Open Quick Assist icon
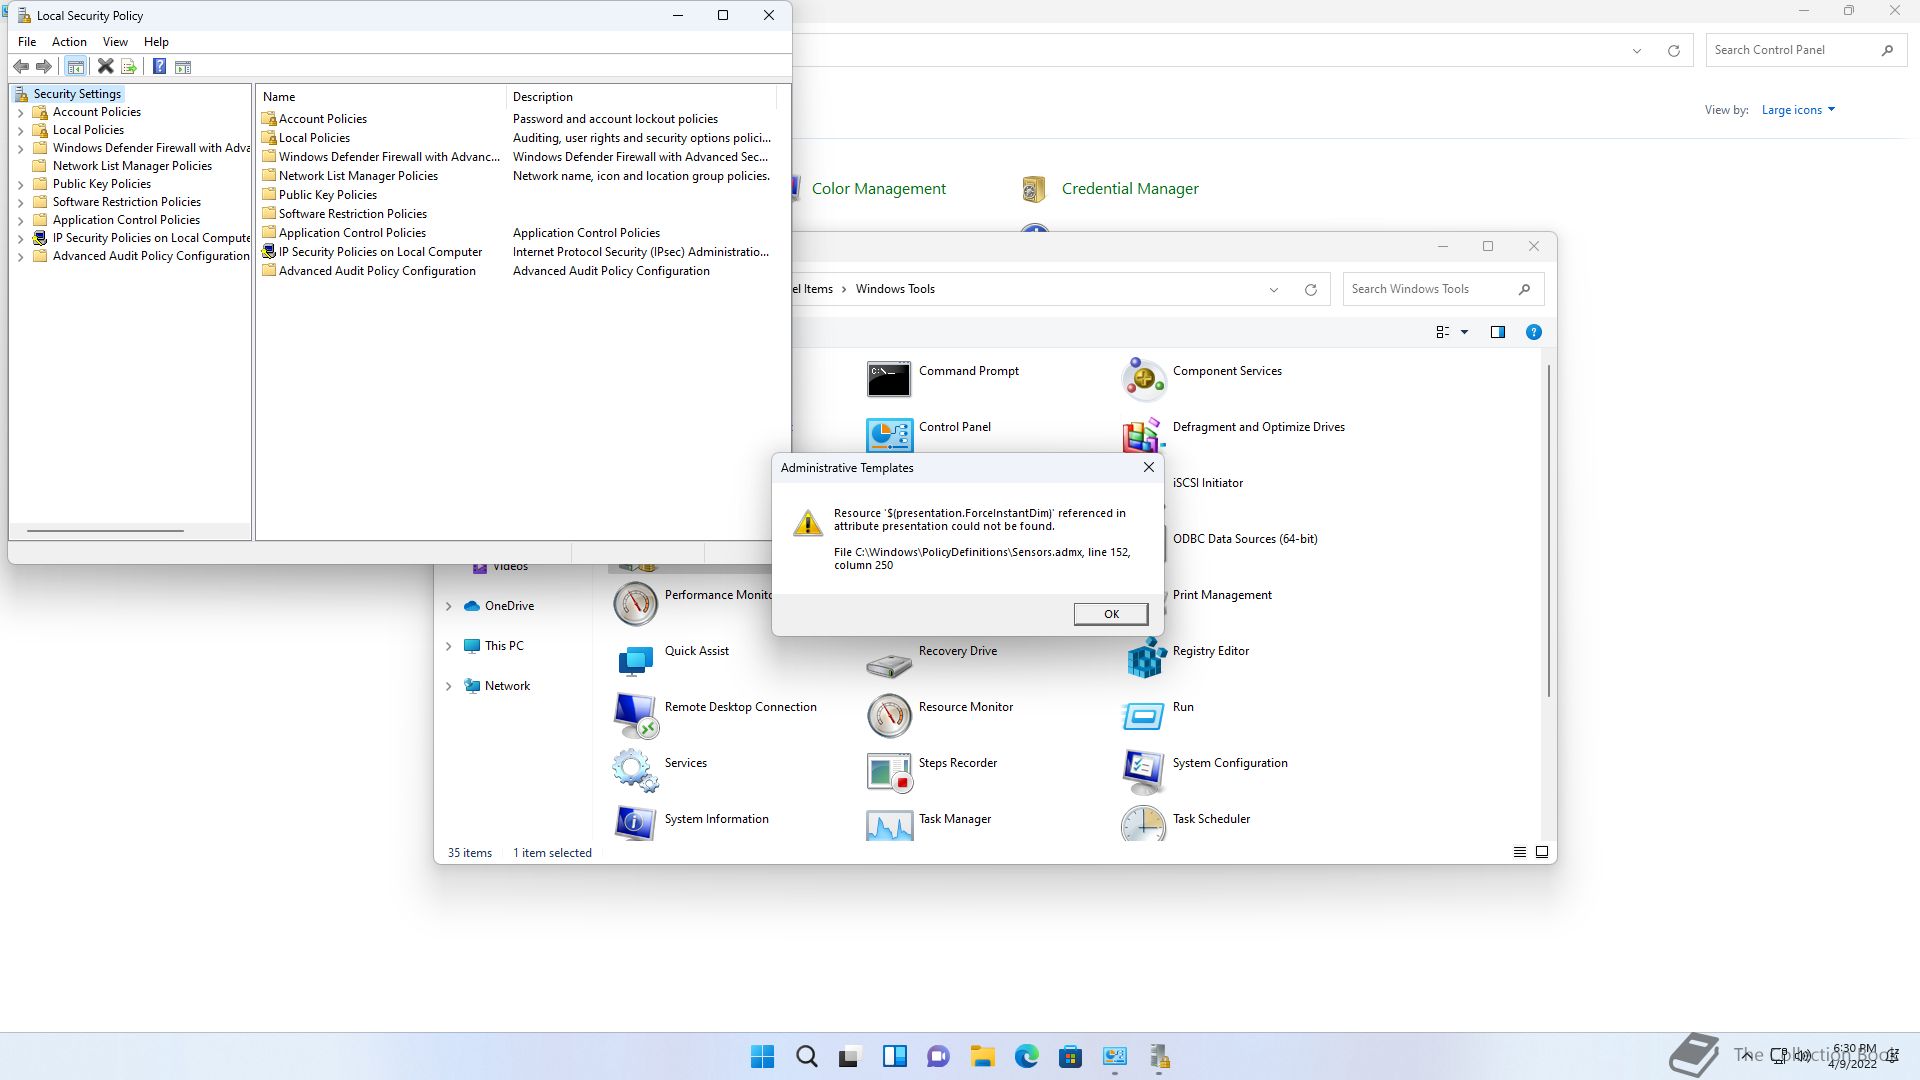Image resolution: width=1920 pixels, height=1080 pixels. pyautogui.click(x=635, y=660)
